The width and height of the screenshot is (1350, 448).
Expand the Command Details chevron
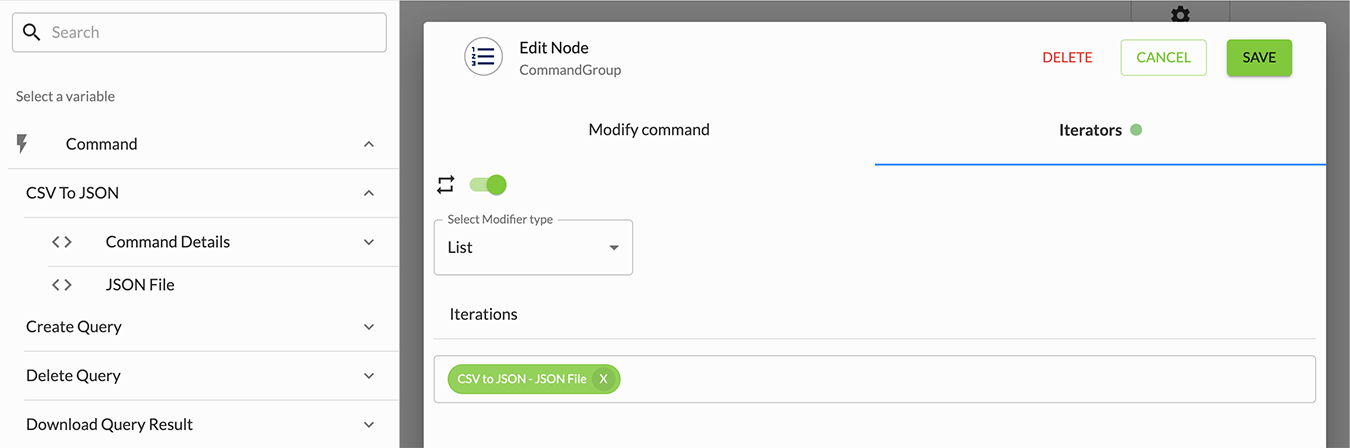369,242
